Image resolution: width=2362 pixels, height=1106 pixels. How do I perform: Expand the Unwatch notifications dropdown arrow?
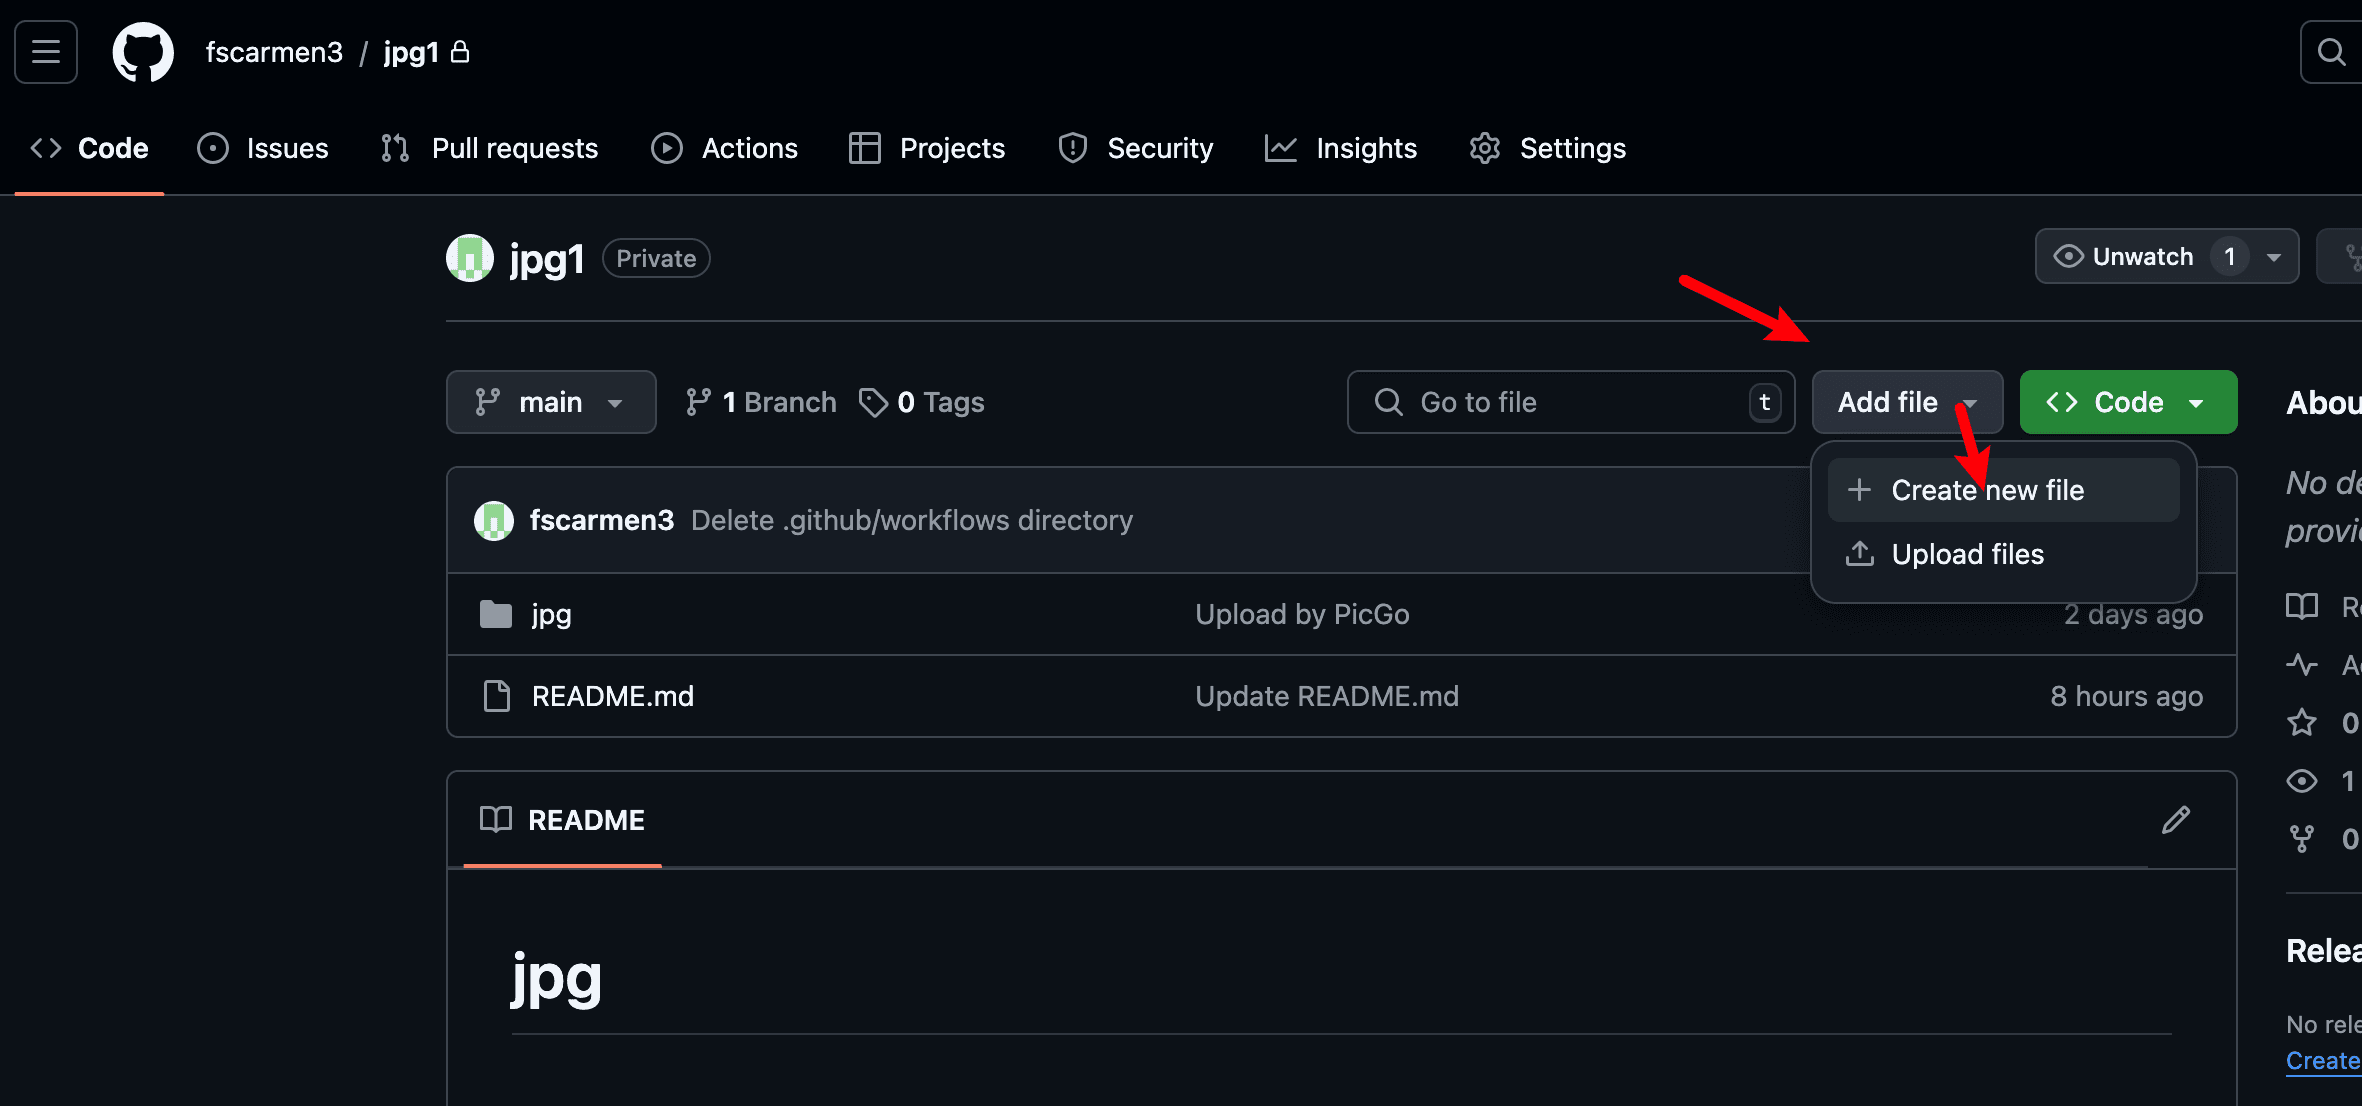(2274, 257)
